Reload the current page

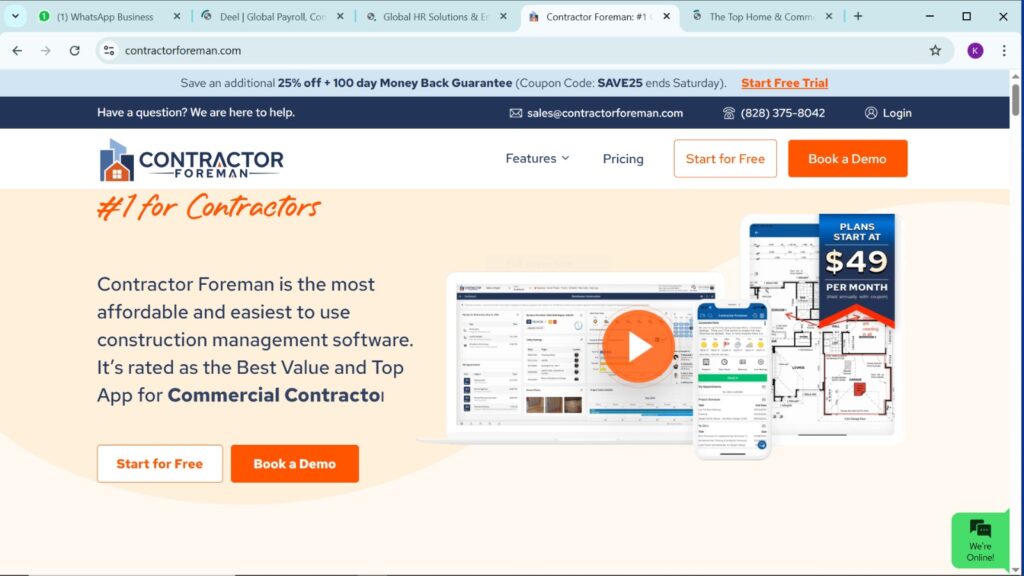(x=74, y=50)
